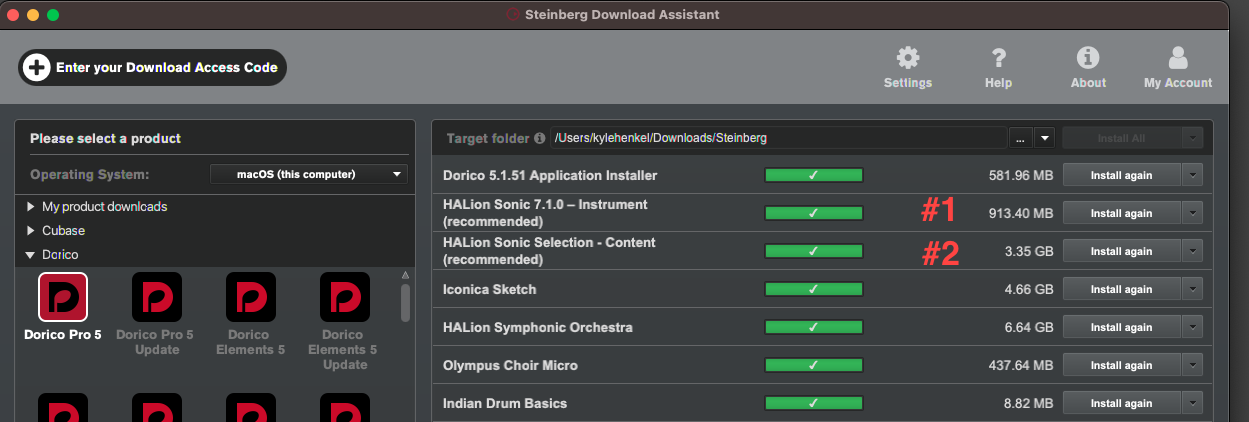
Task: Open dropdown arrow beside HALion Symphonic Orchestra's Install again
Action: coord(1192,327)
